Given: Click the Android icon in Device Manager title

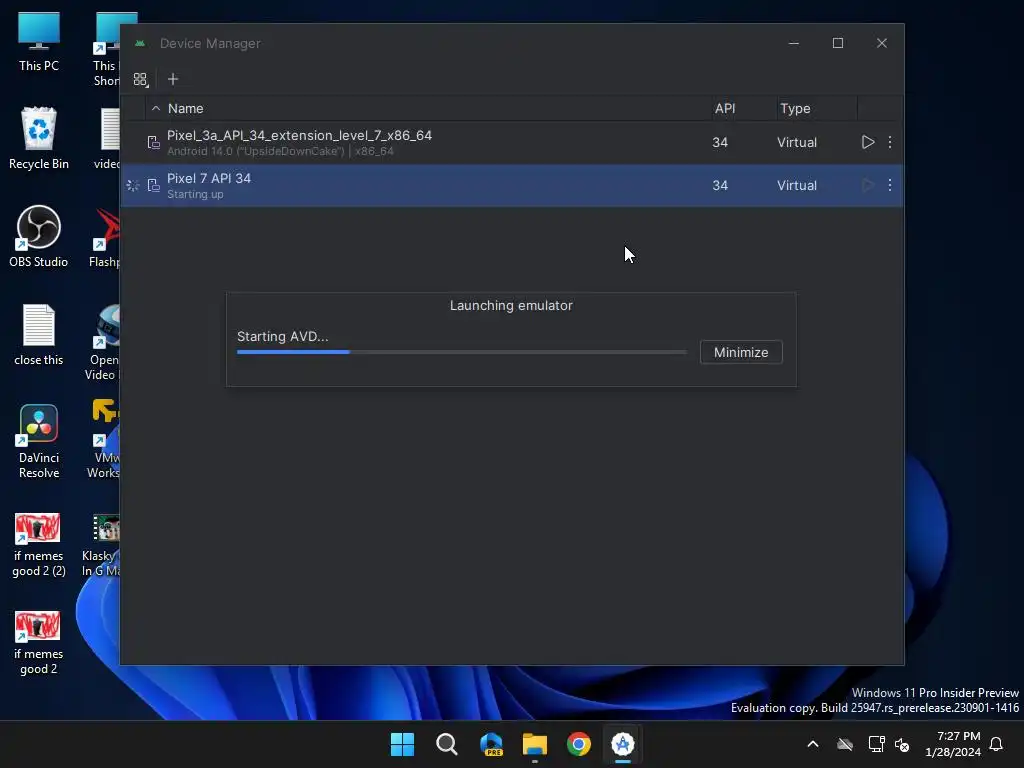Looking at the screenshot, I should pos(140,43).
